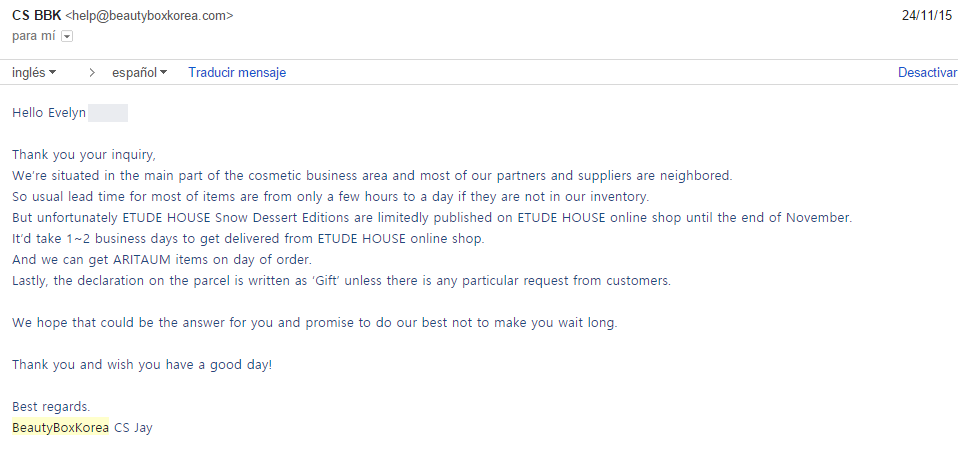Click the email date 24/11/15

click(926, 16)
